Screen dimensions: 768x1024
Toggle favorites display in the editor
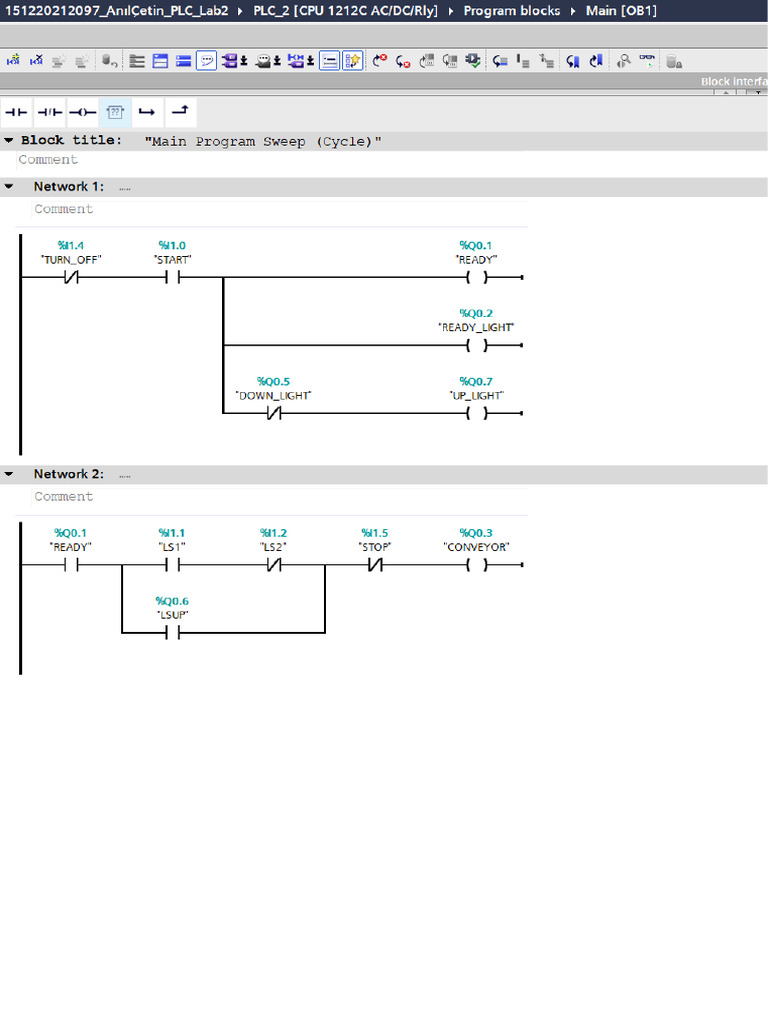point(353,61)
